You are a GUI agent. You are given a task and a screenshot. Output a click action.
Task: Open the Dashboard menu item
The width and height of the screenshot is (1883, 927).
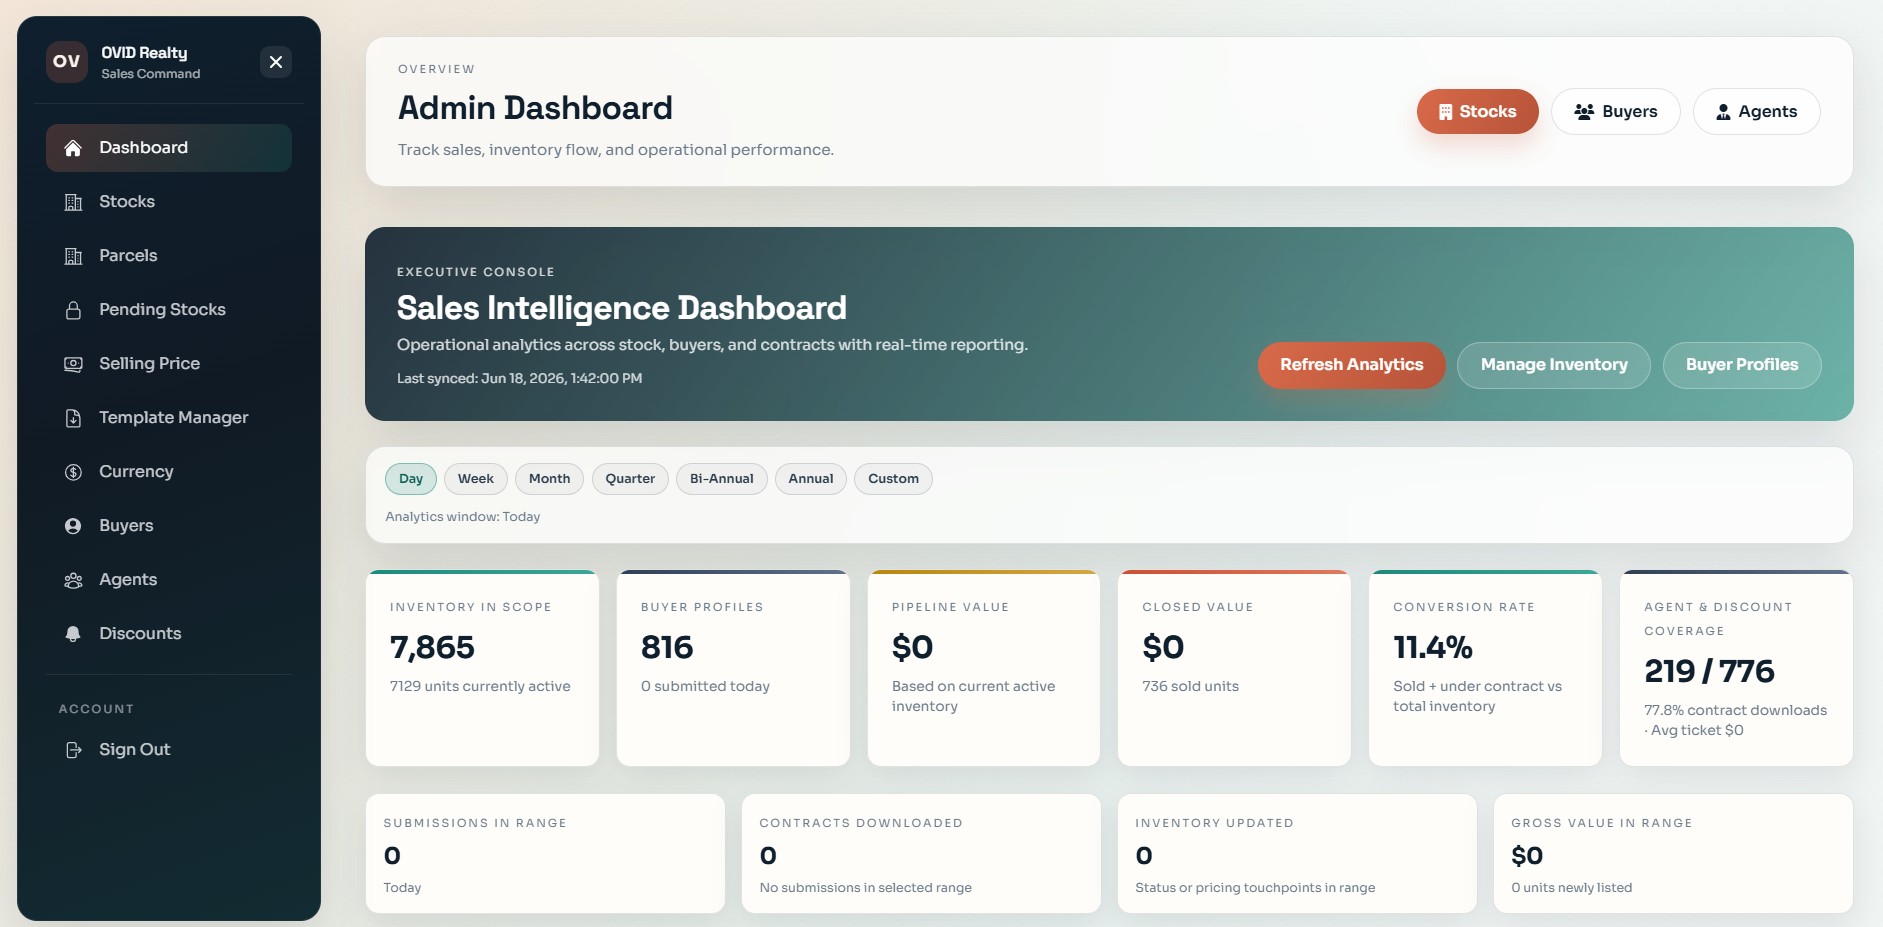(x=169, y=148)
